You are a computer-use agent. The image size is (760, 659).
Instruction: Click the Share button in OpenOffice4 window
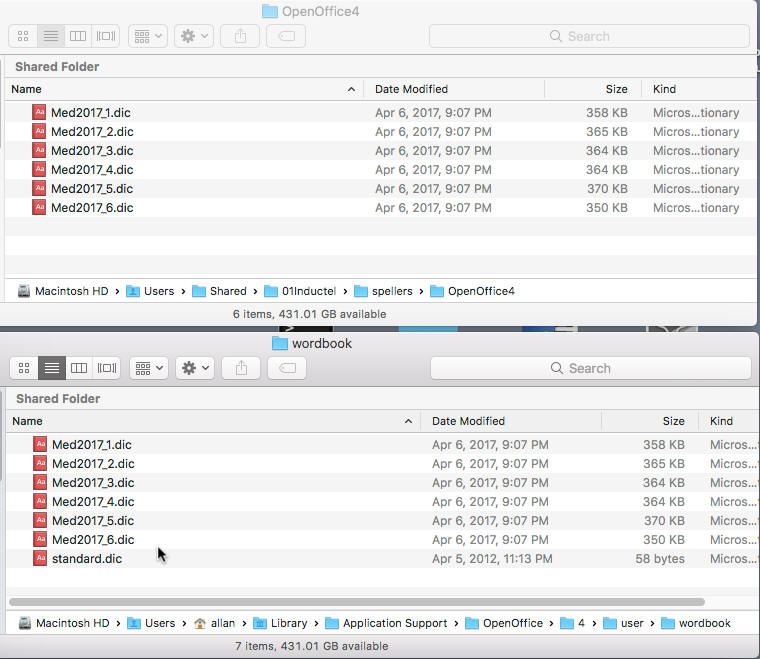point(240,36)
